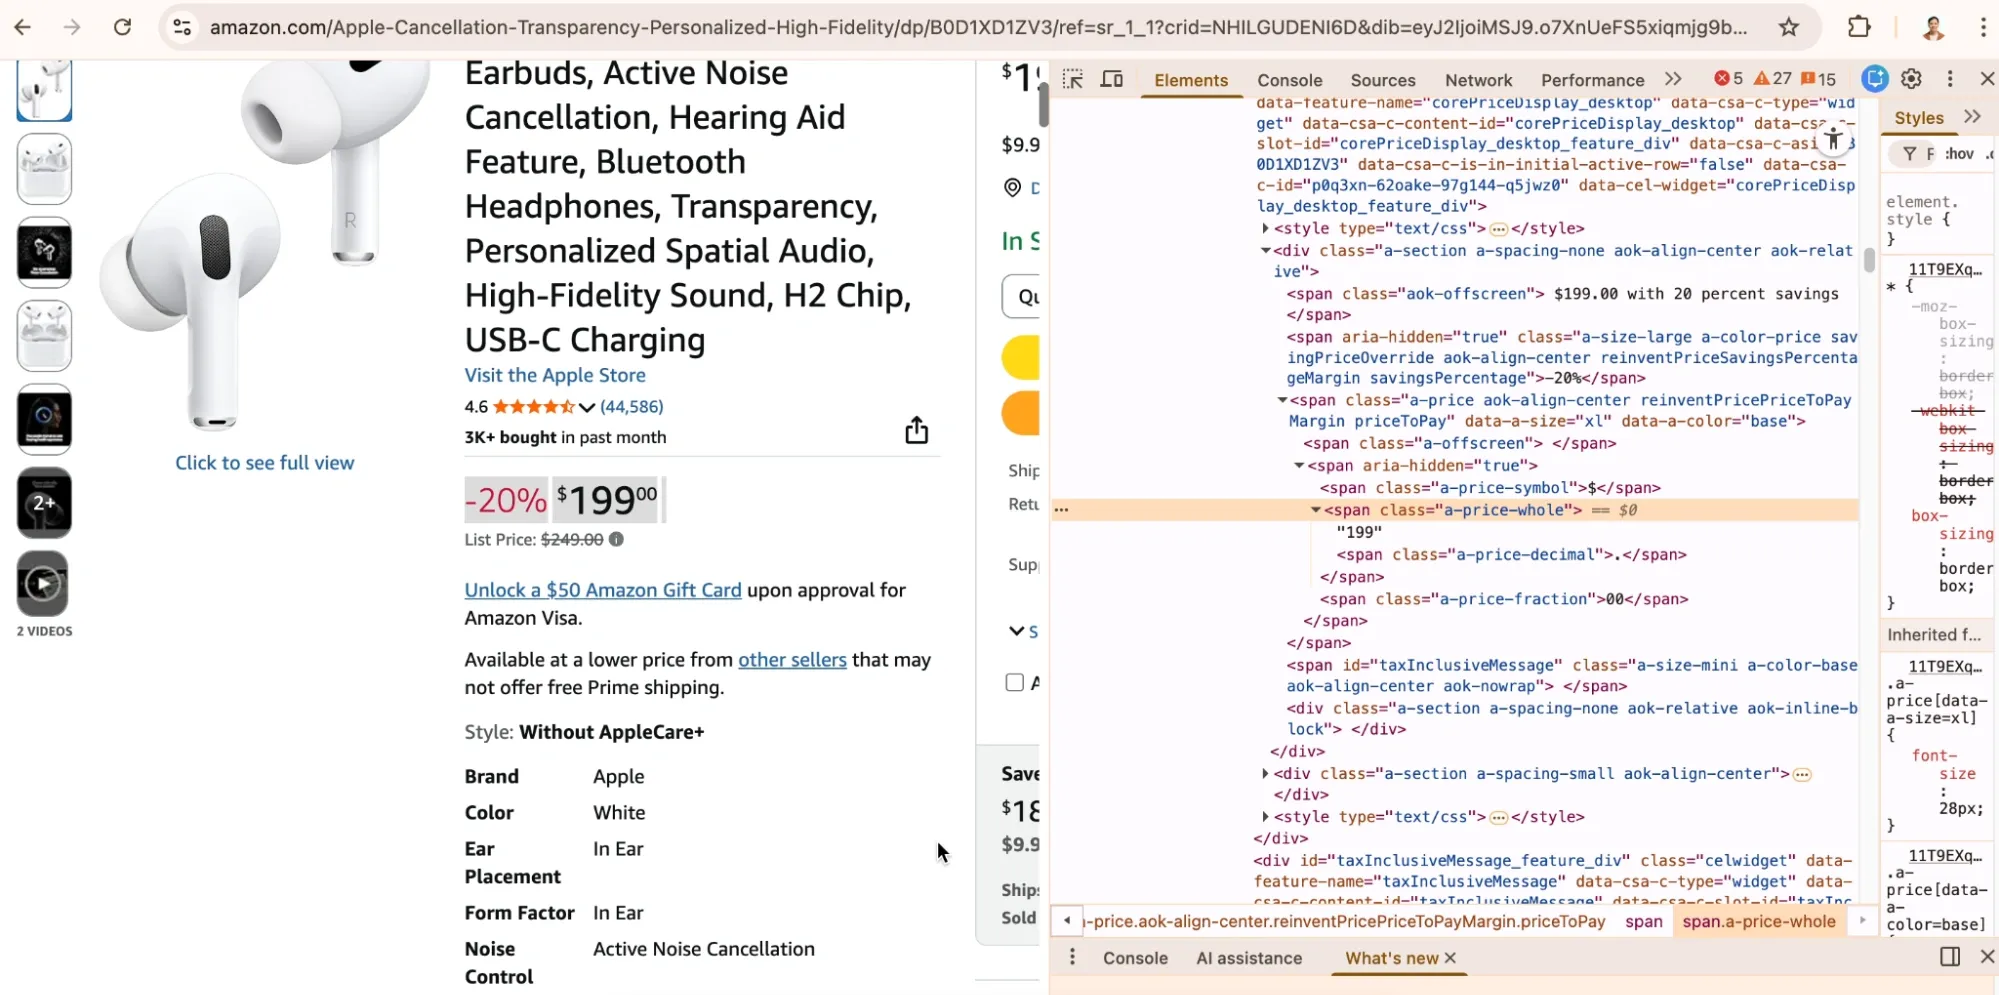
Task: Enable the :hov pseudo-class toggle in Styles
Action: point(1958,153)
